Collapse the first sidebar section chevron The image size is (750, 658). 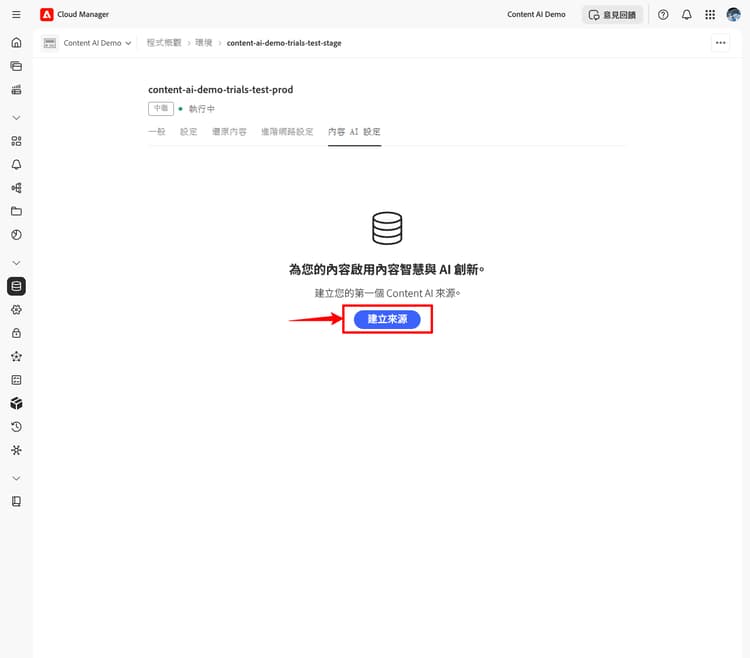point(16,118)
